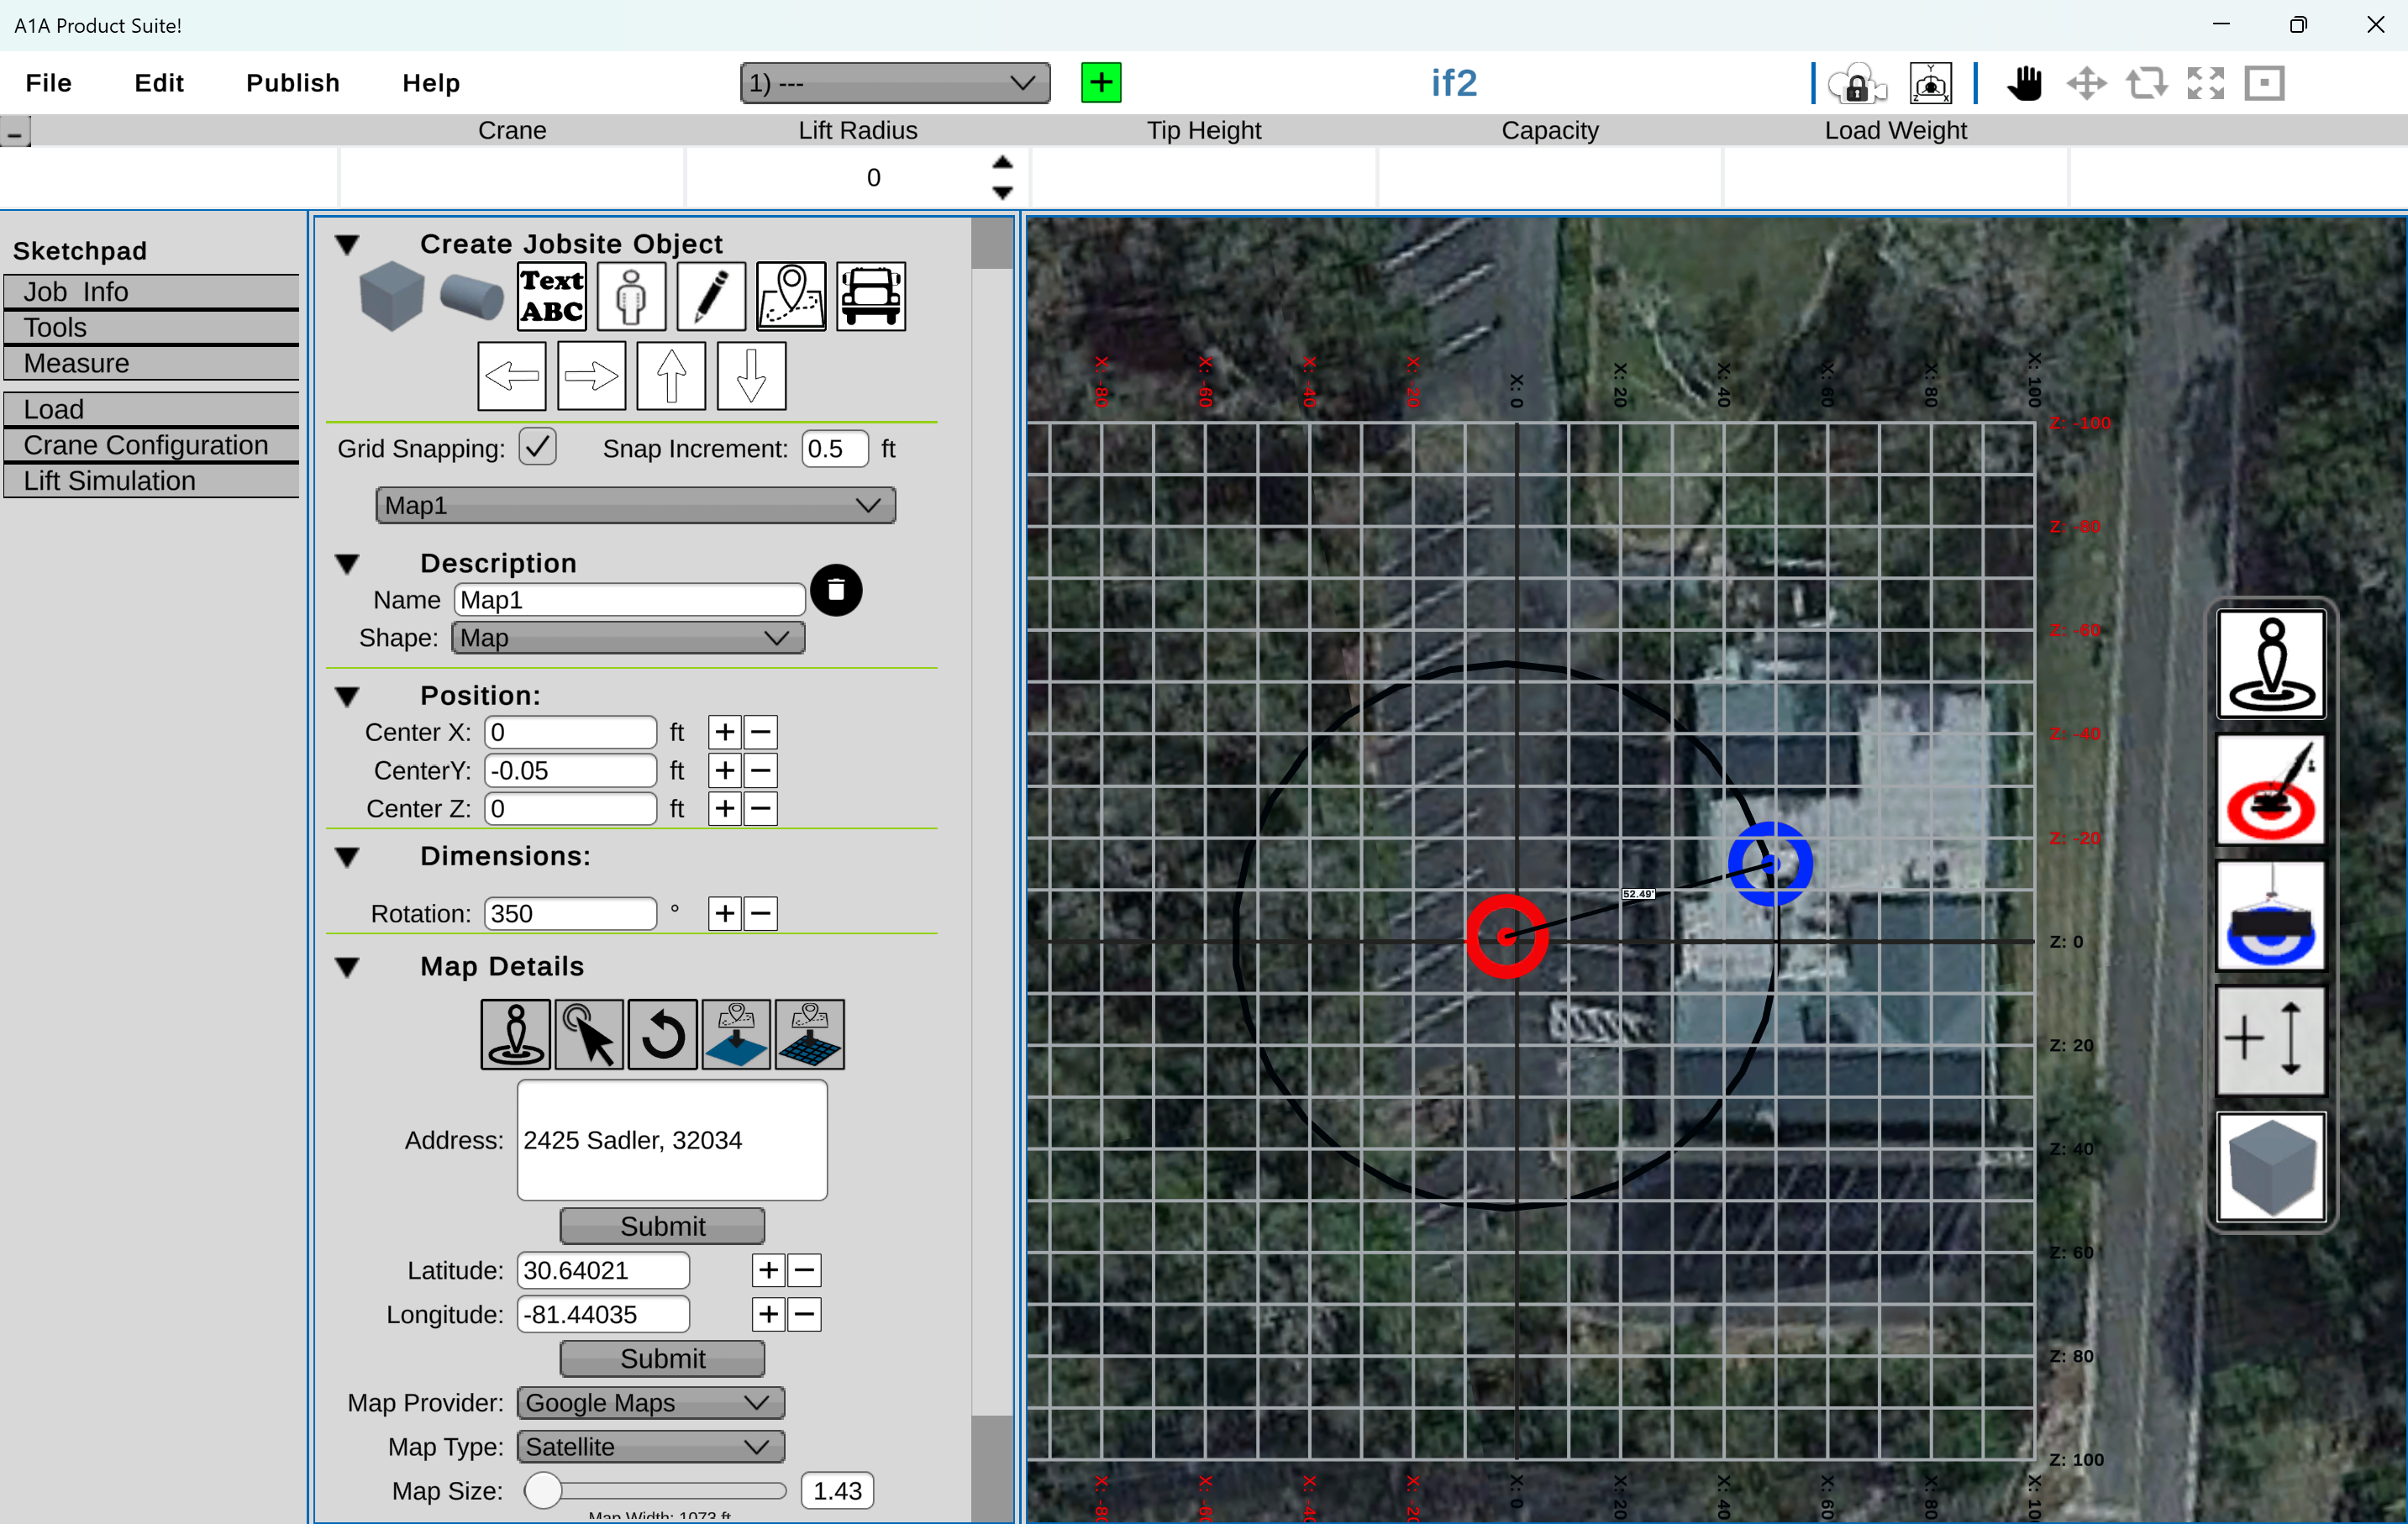
Task: Open the Measure sidebar tab
Action: point(151,363)
